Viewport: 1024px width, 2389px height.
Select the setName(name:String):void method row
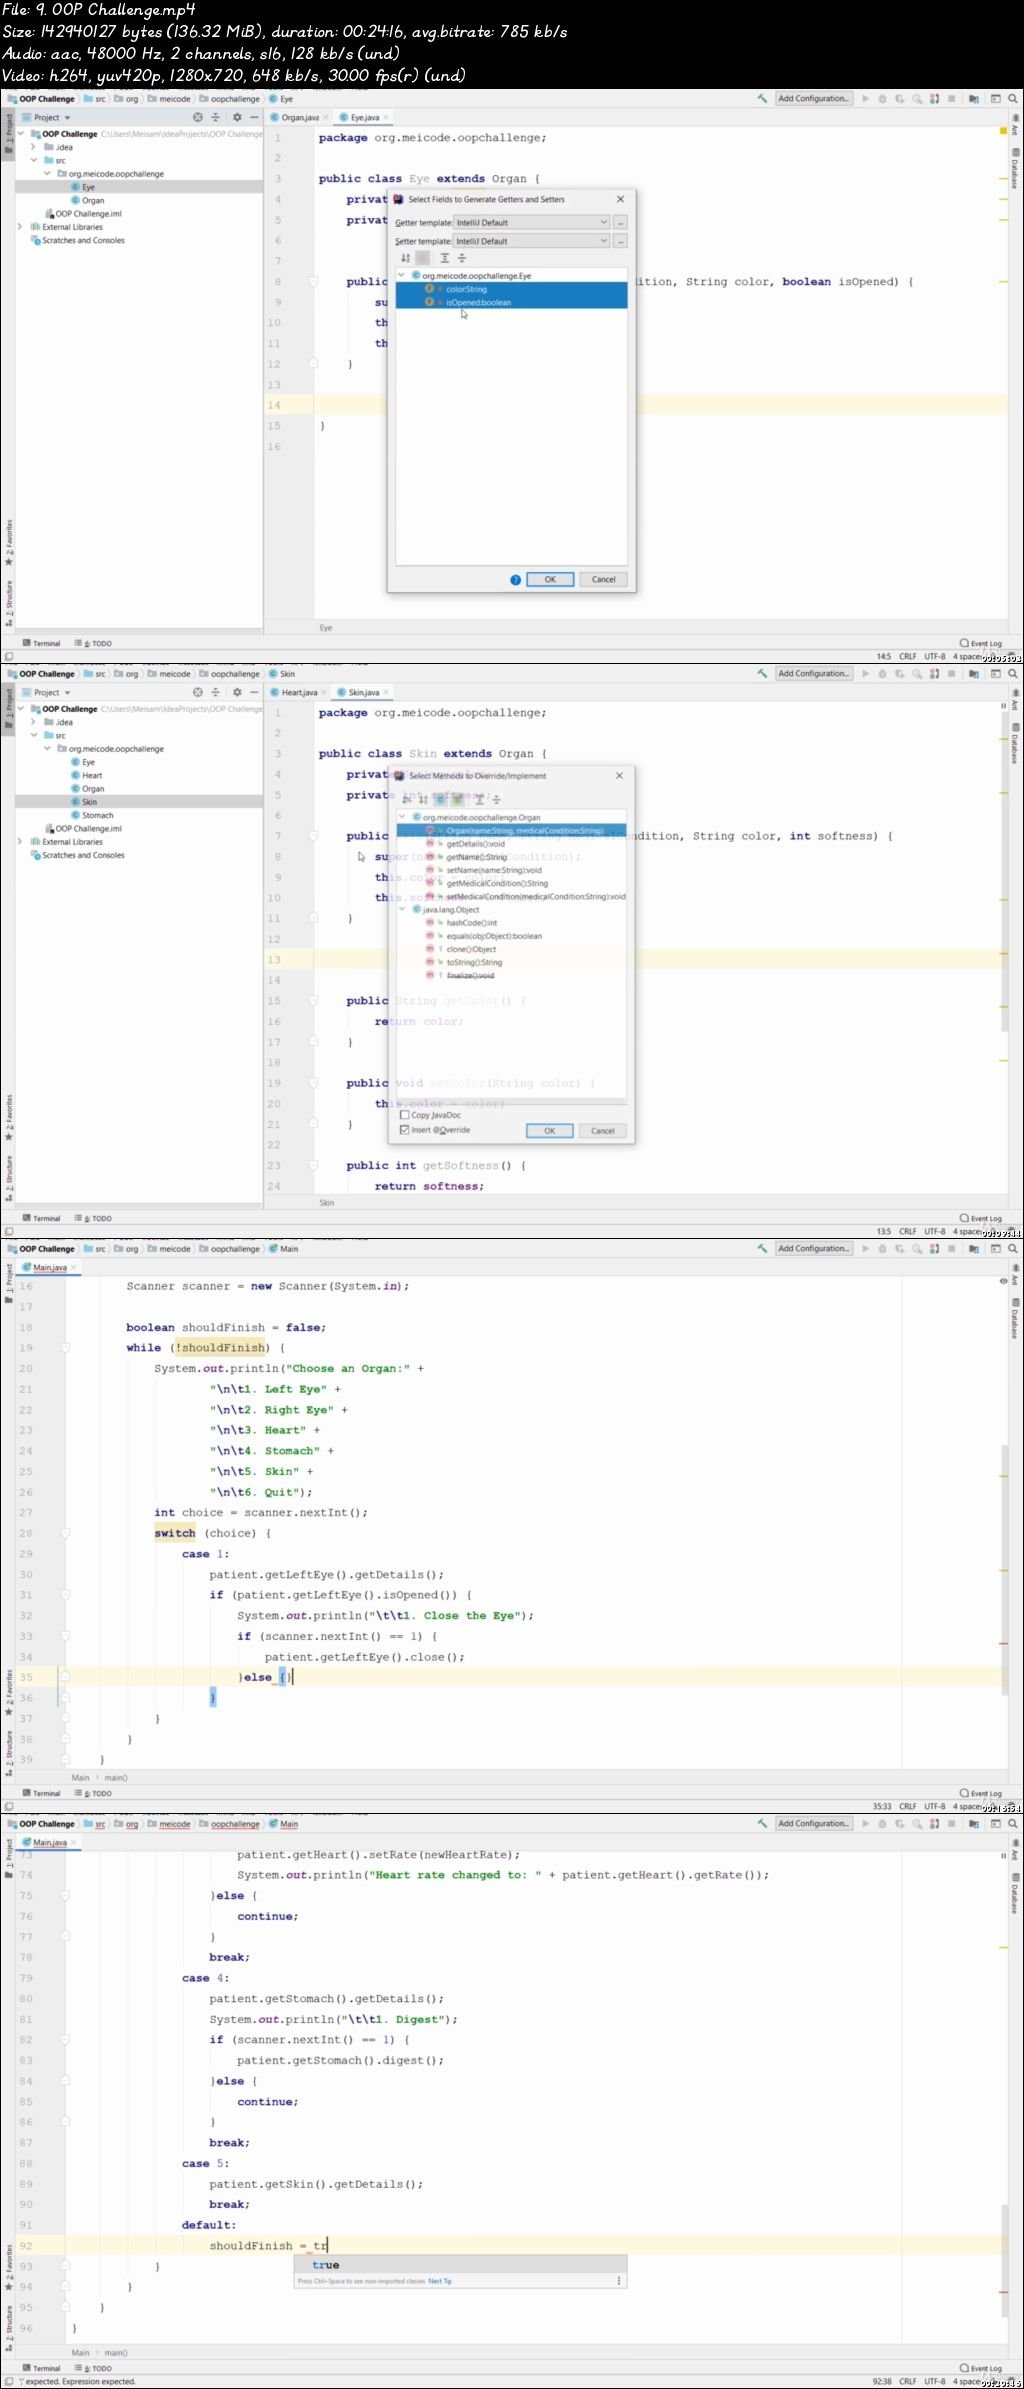pyautogui.click(x=512, y=870)
